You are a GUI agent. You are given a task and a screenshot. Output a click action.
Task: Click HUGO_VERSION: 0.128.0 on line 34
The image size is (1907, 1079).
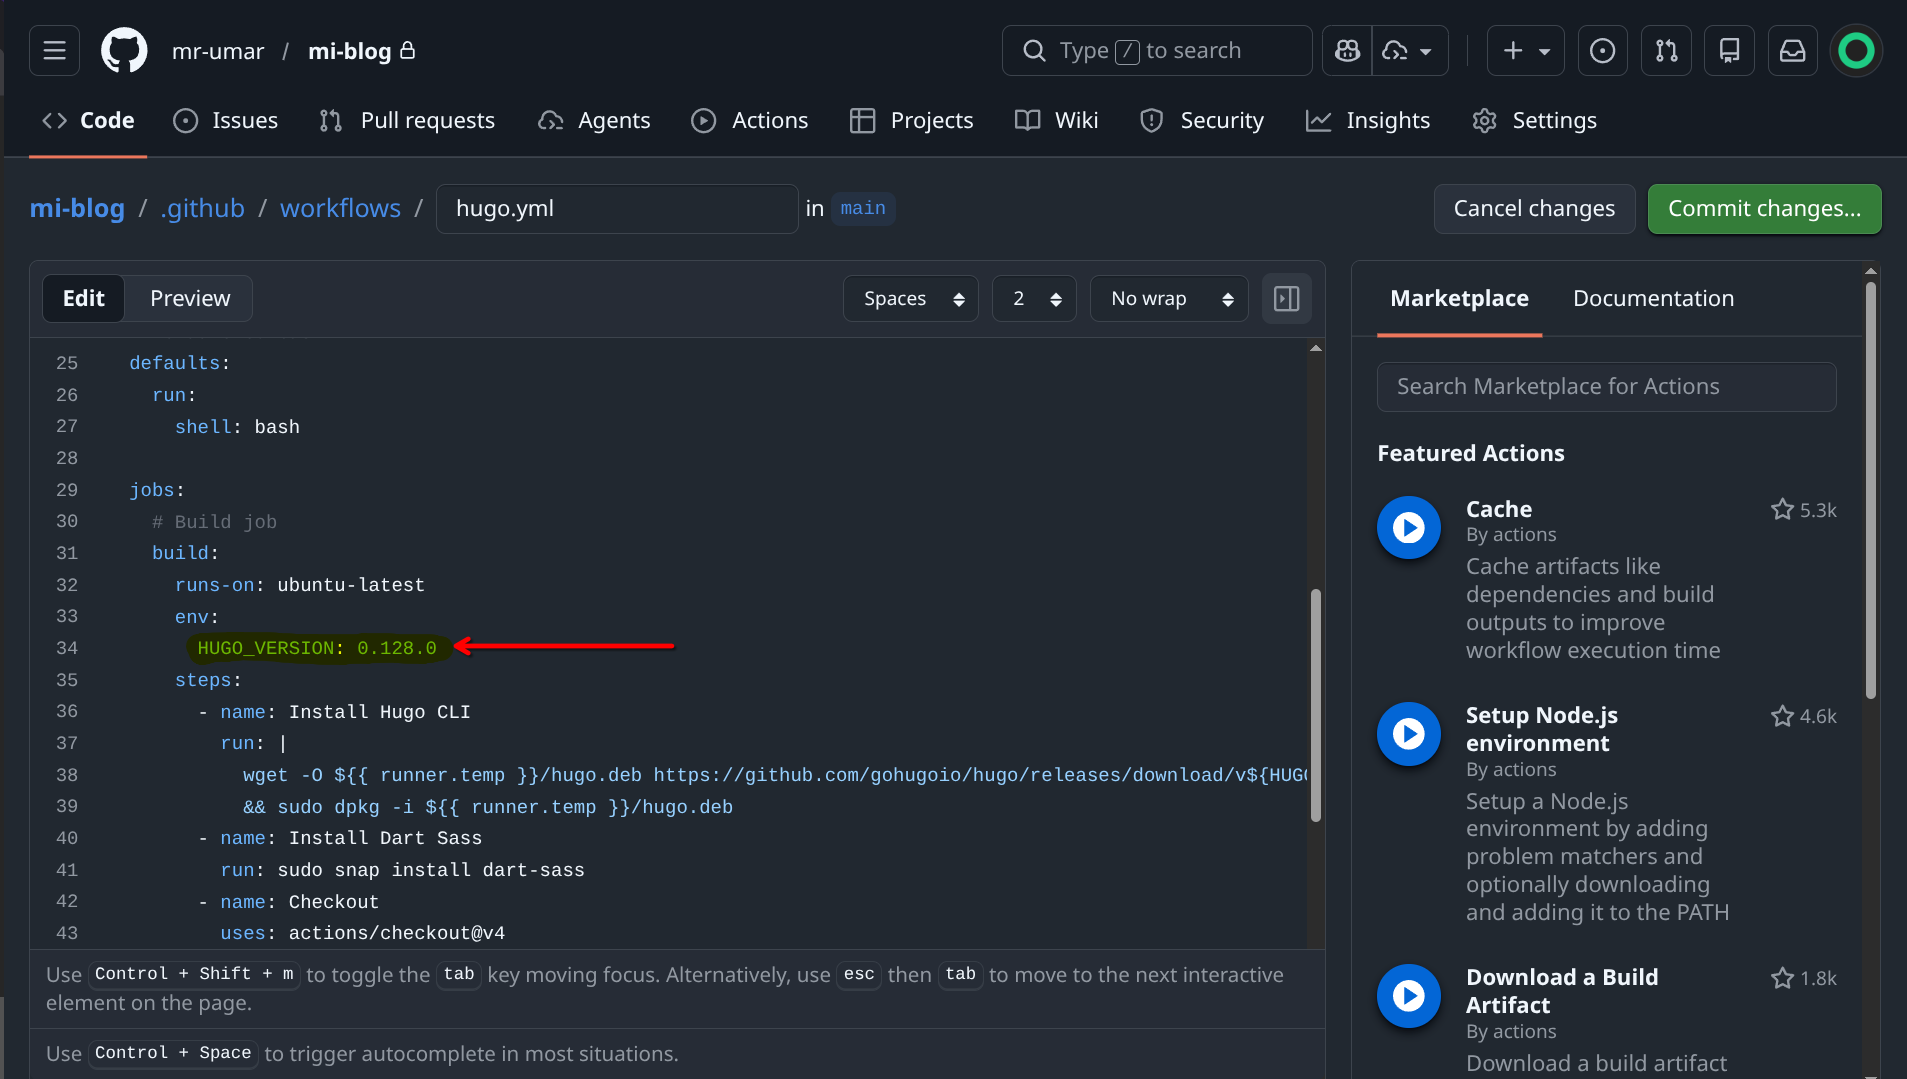[317, 648]
